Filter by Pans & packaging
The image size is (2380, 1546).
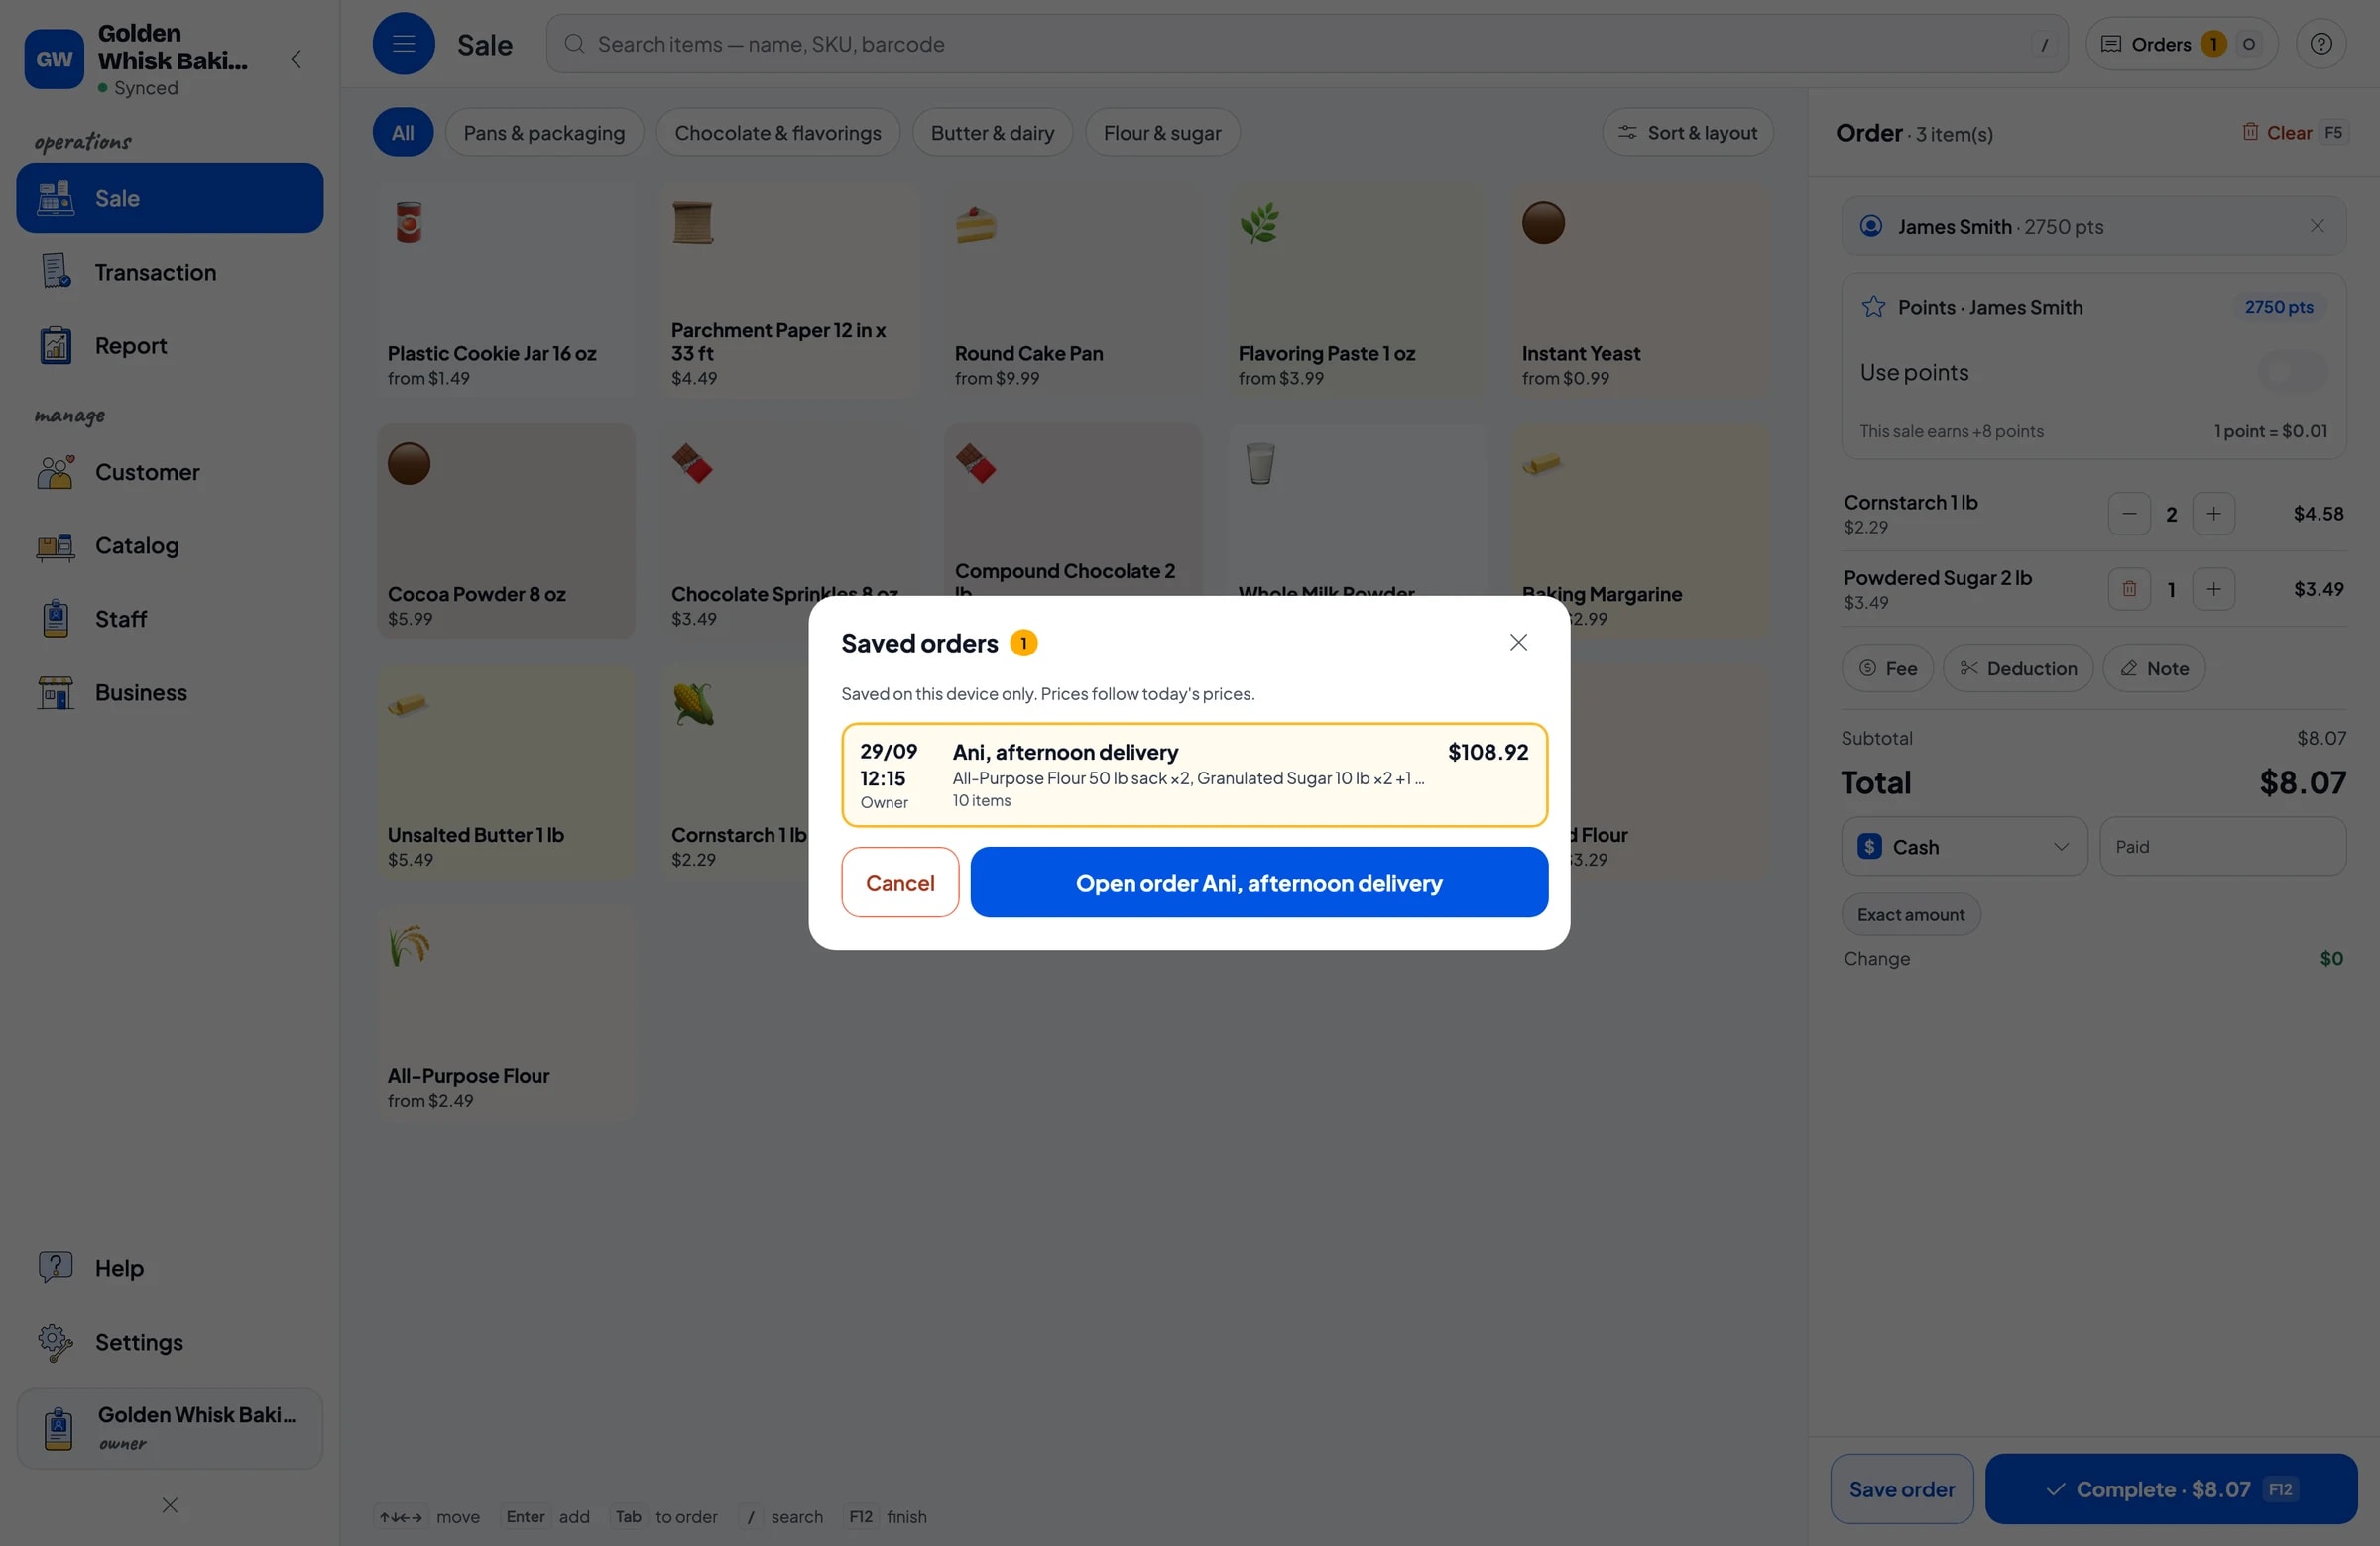coord(544,132)
